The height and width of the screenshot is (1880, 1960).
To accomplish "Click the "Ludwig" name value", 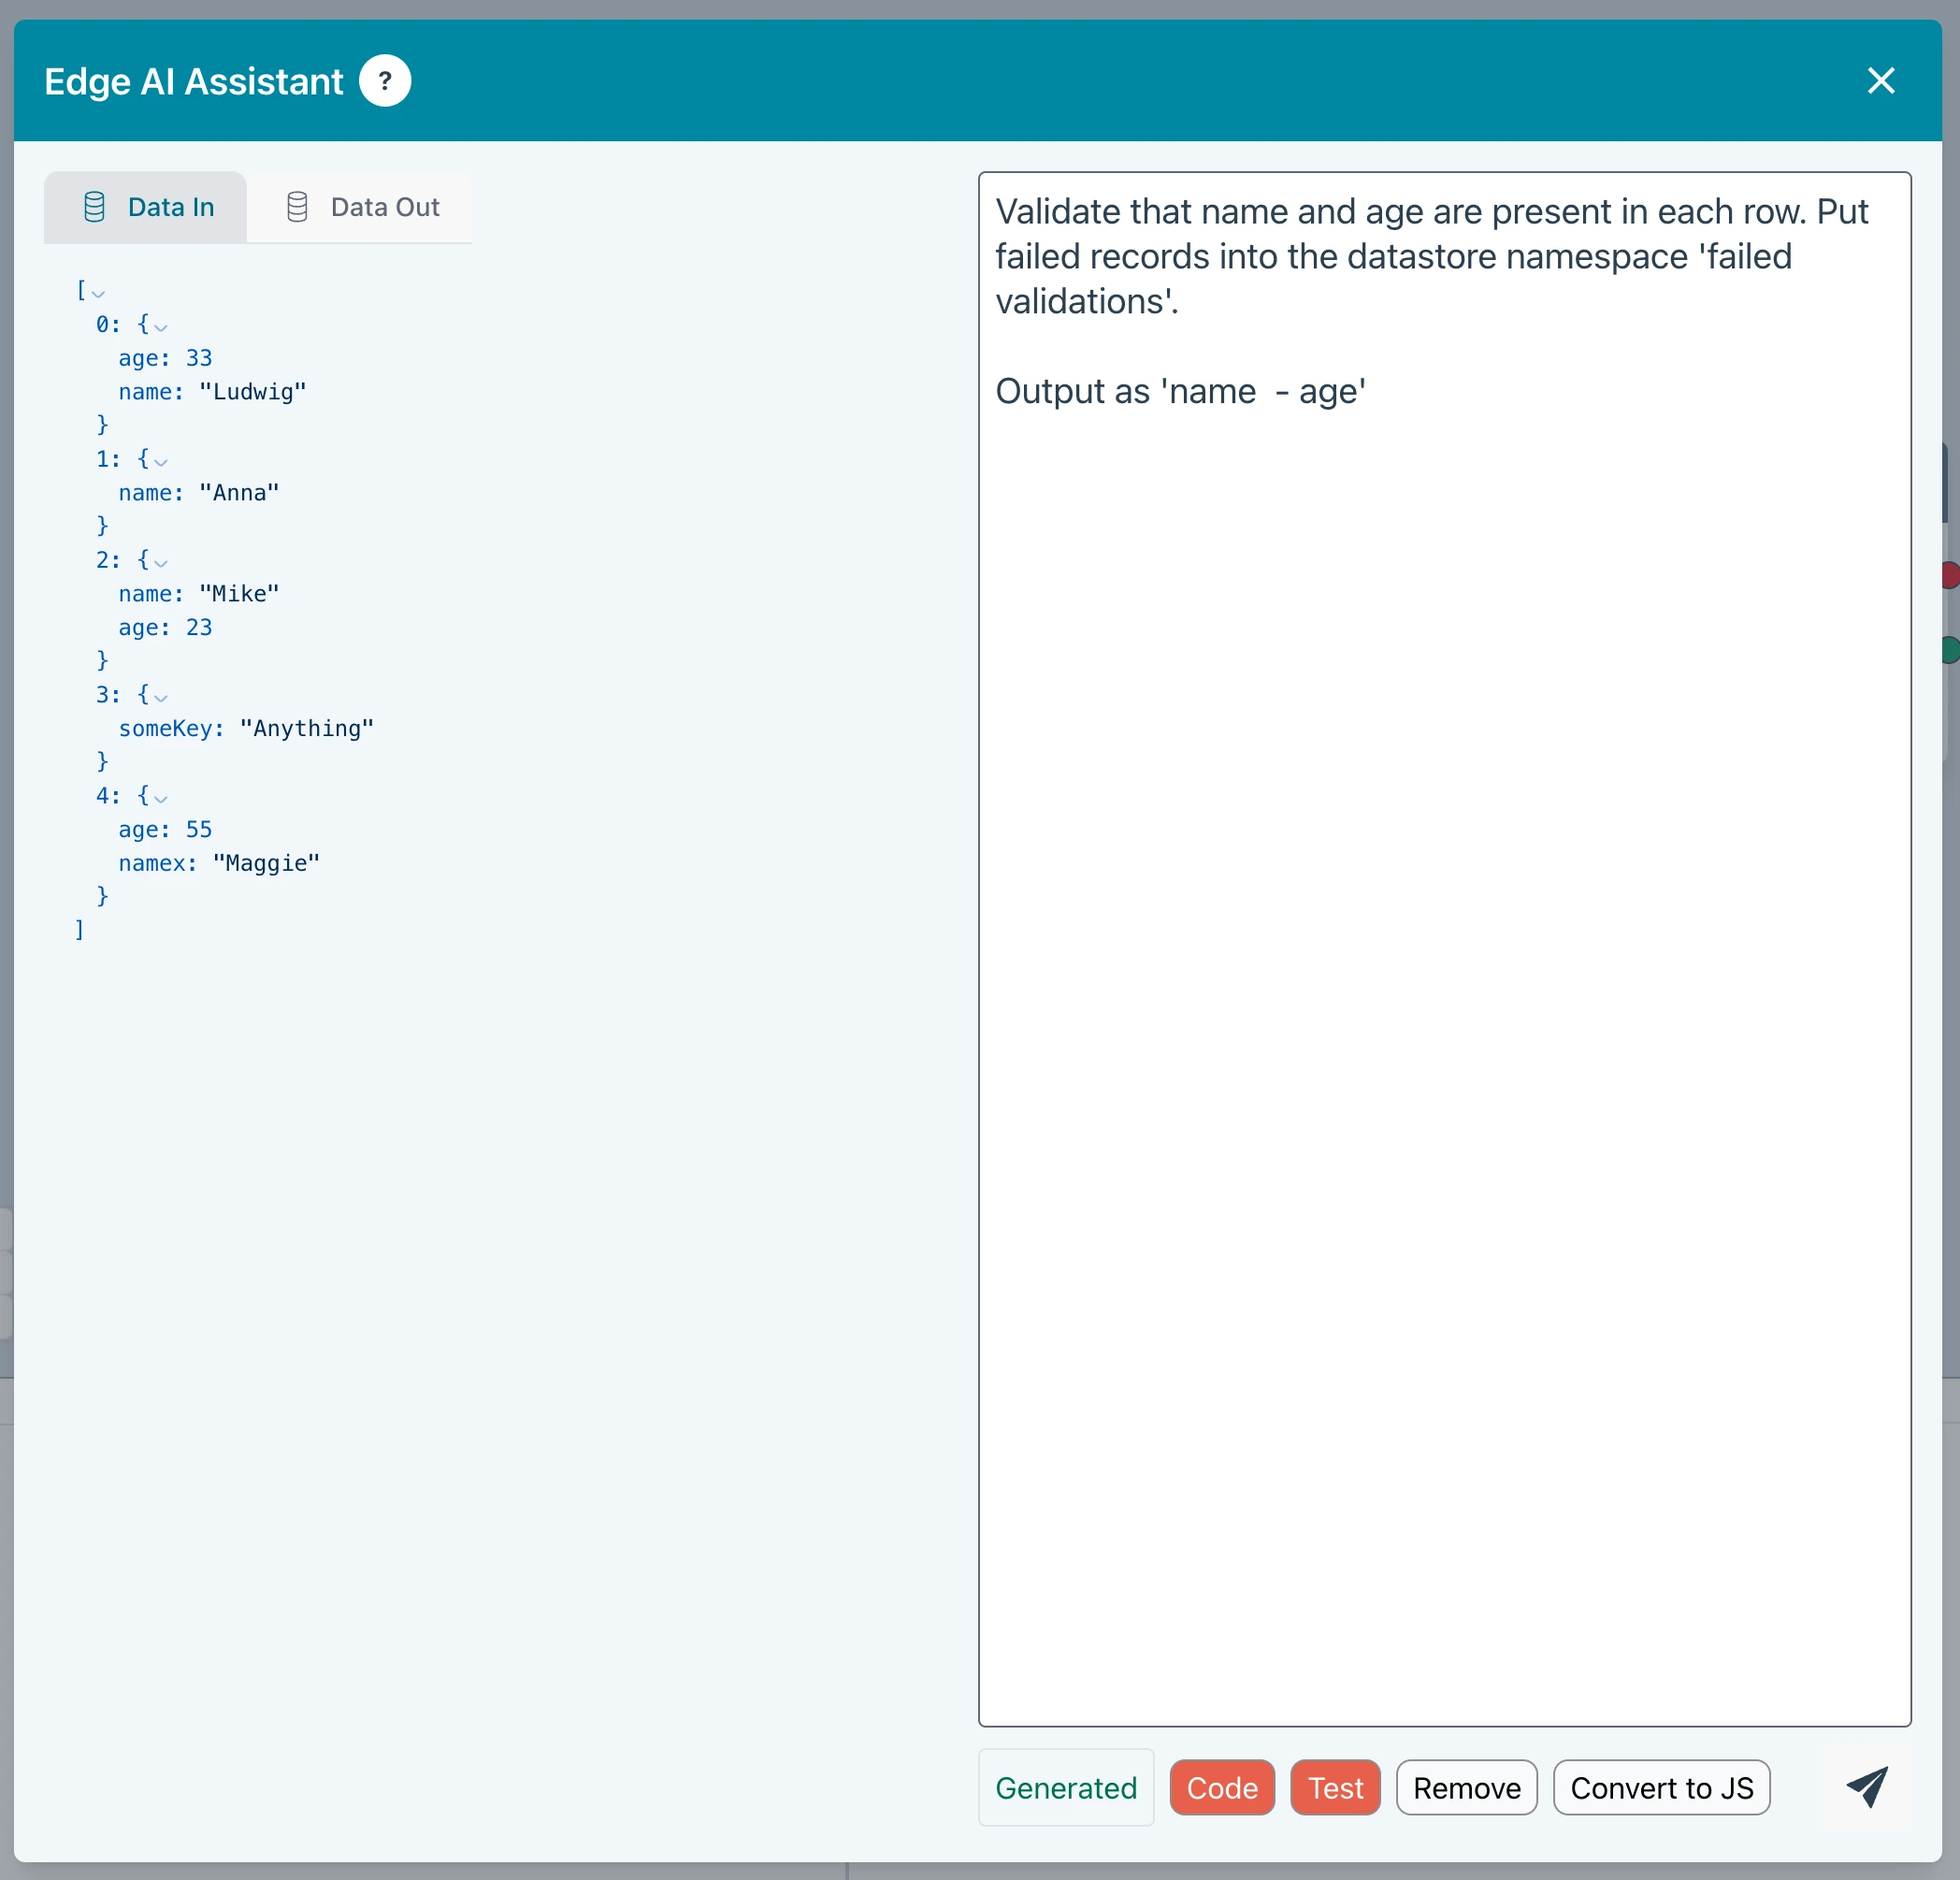I will point(252,392).
